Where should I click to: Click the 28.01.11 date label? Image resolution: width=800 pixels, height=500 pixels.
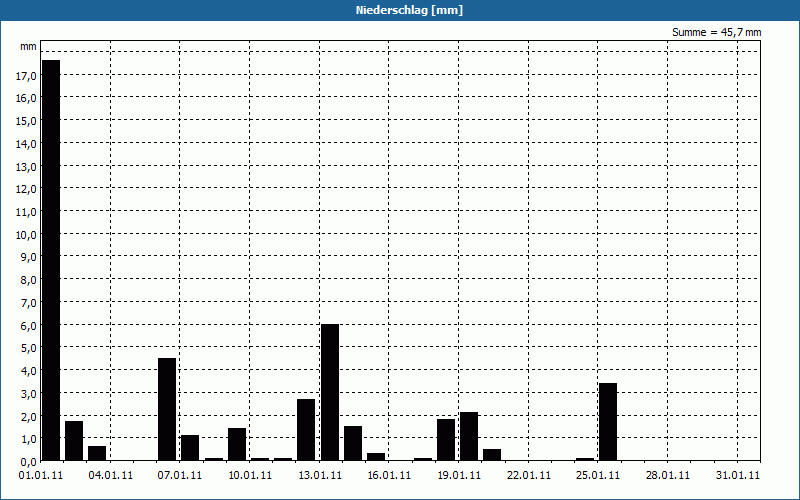(667, 475)
